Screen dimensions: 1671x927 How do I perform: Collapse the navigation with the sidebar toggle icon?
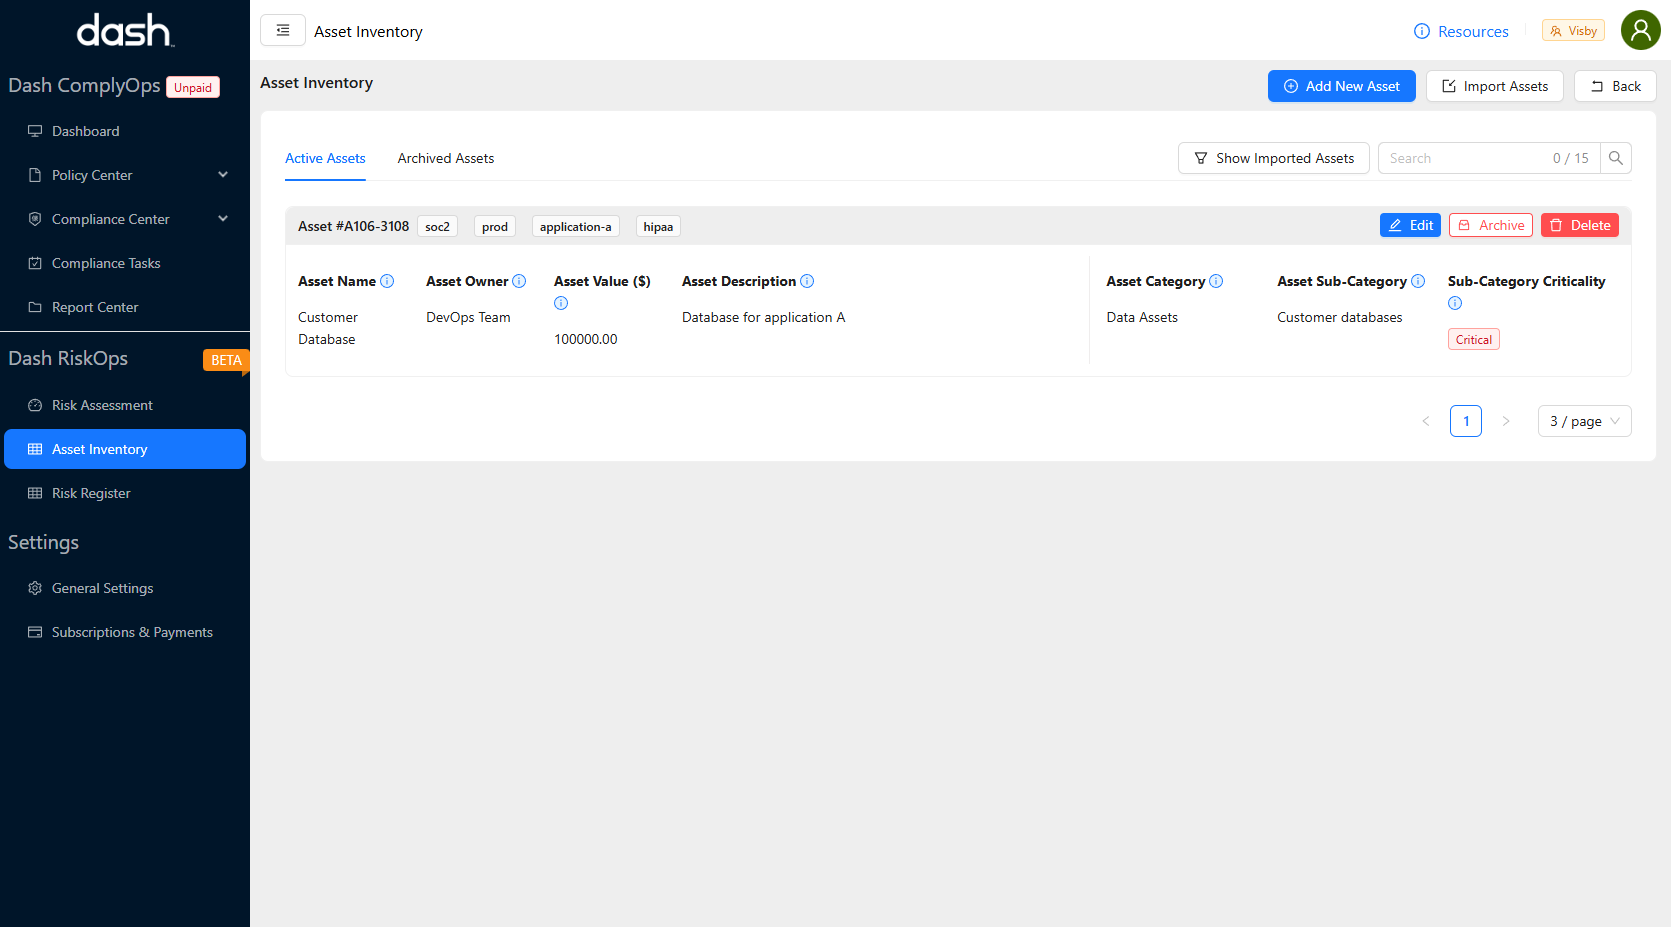tap(282, 30)
